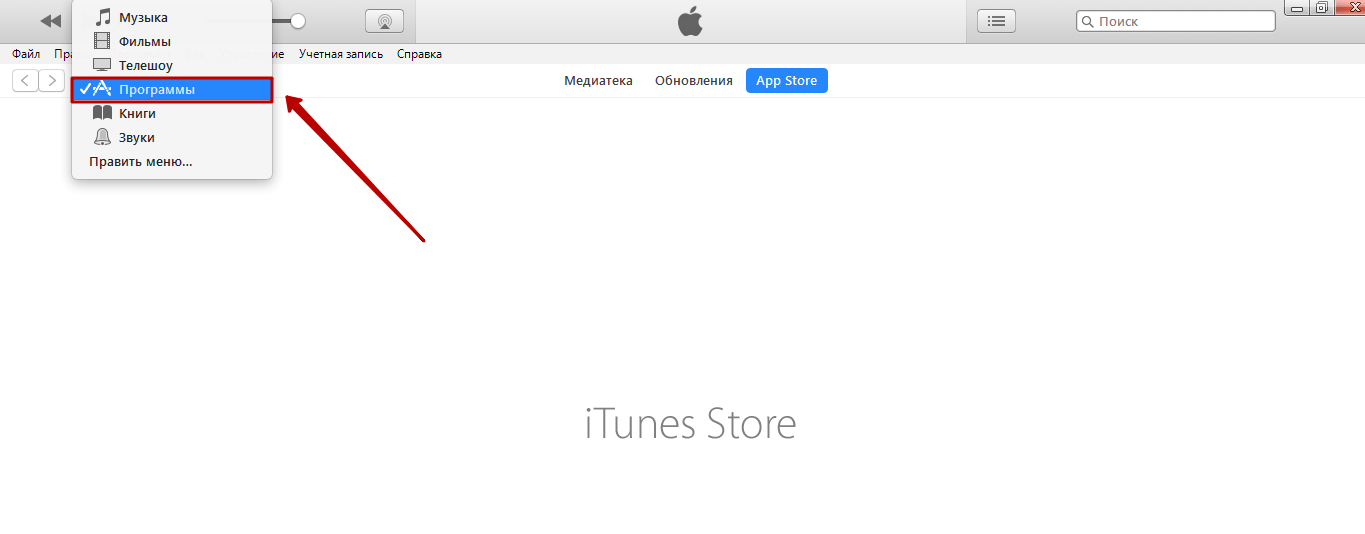
Task: Select the checked Программы menu entry
Action: coord(172,89)
